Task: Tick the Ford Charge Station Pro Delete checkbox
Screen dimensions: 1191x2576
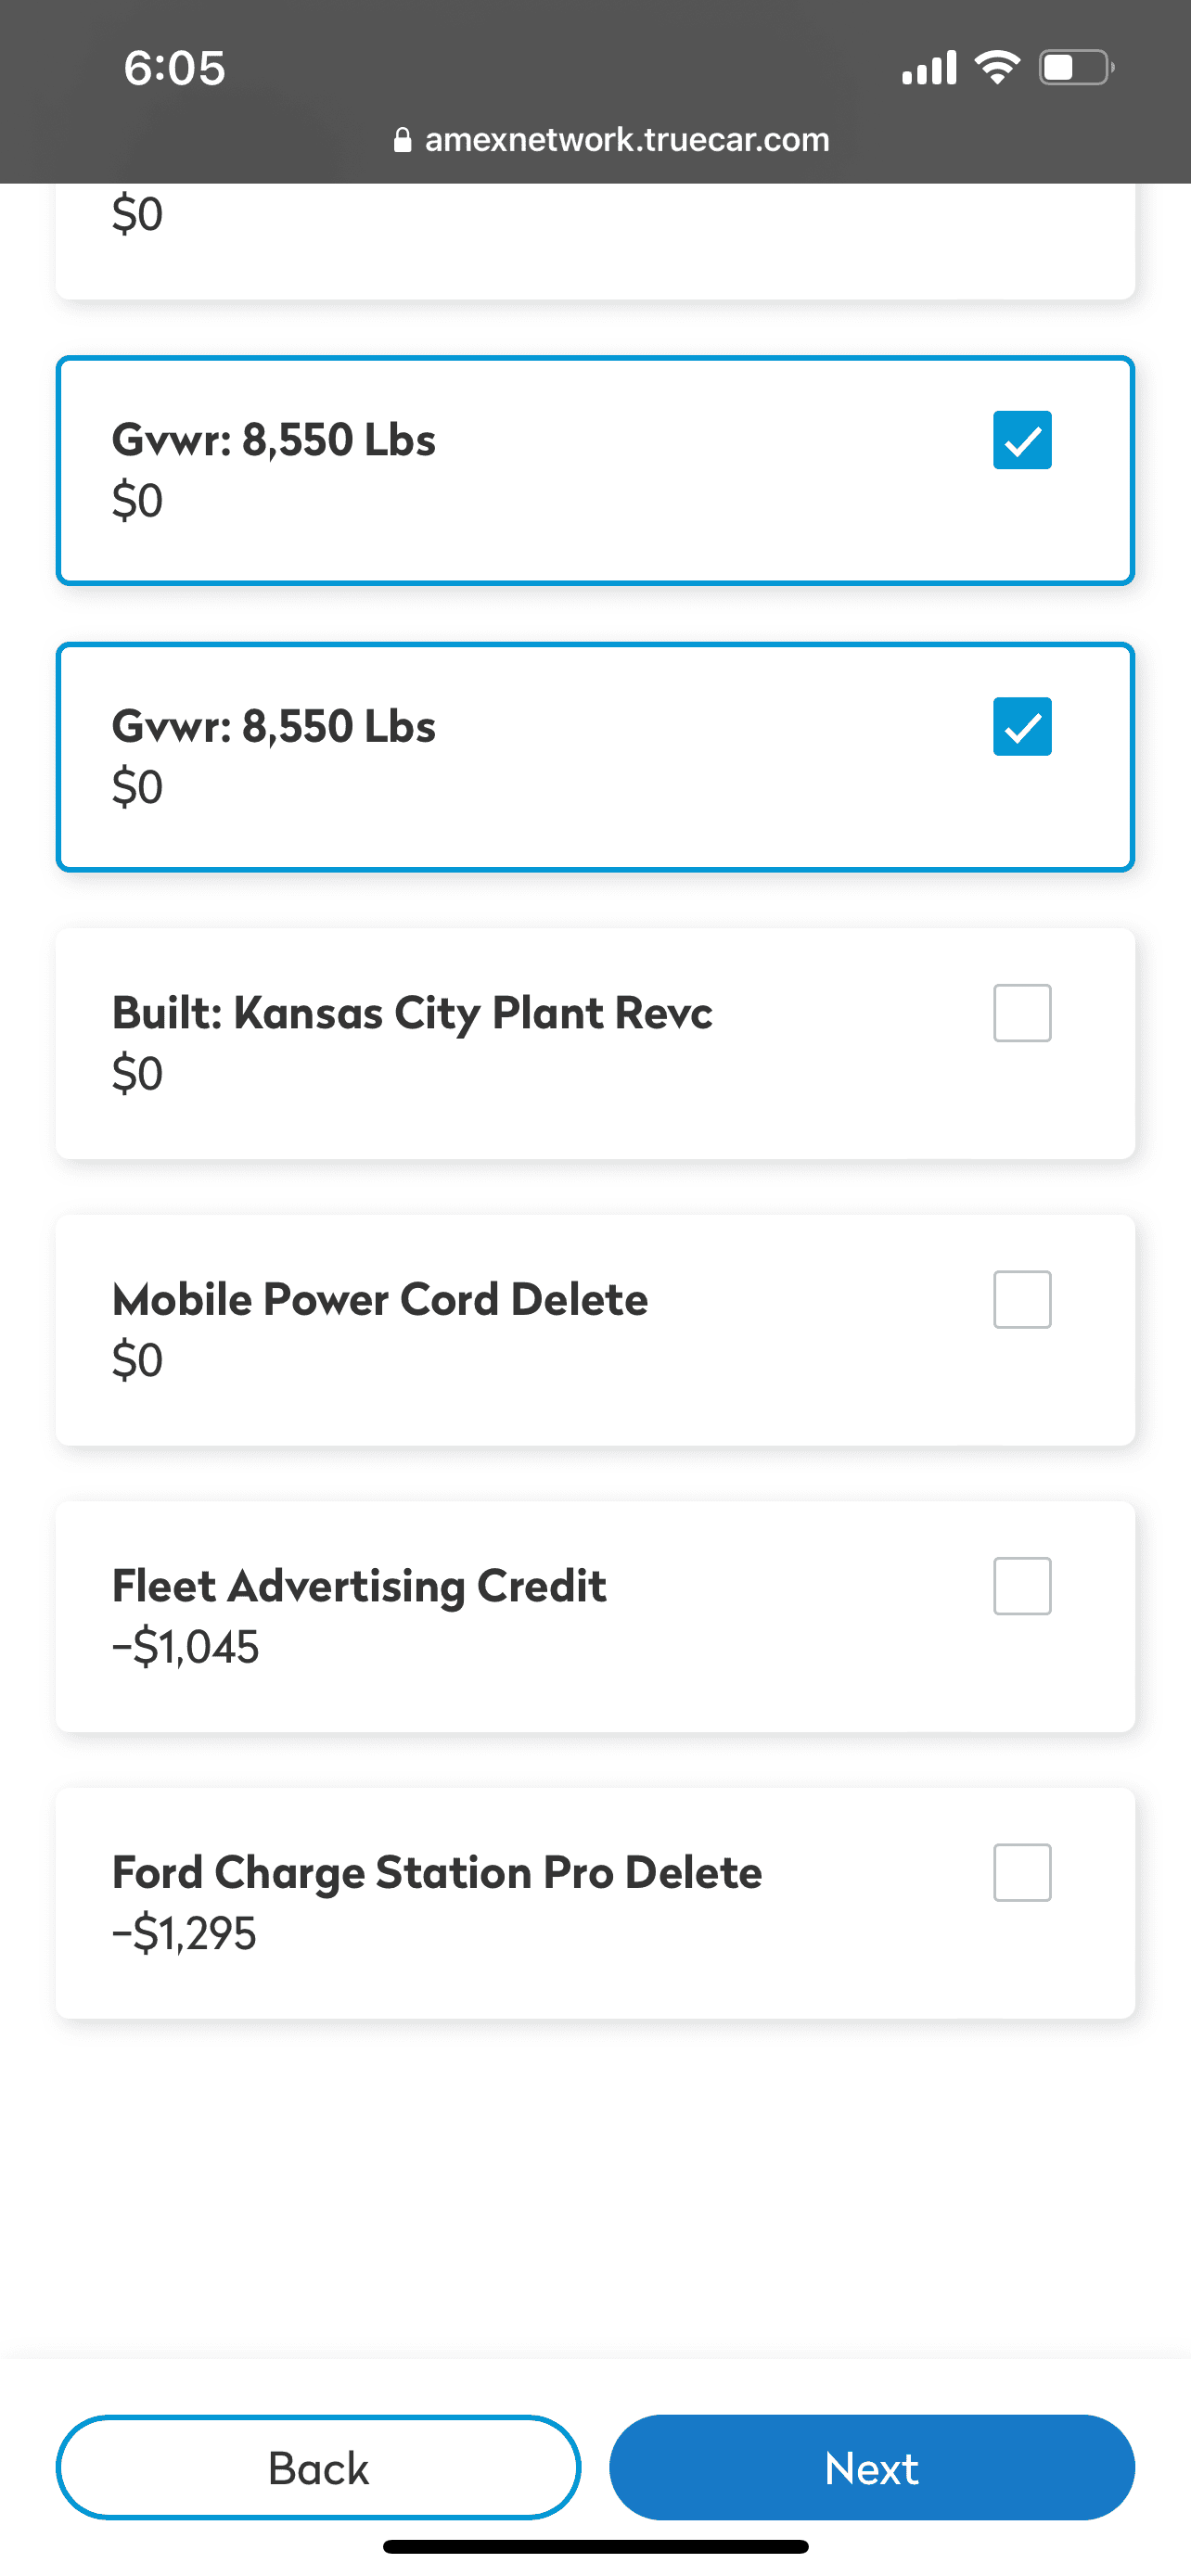Action: coord(1022,1873)
